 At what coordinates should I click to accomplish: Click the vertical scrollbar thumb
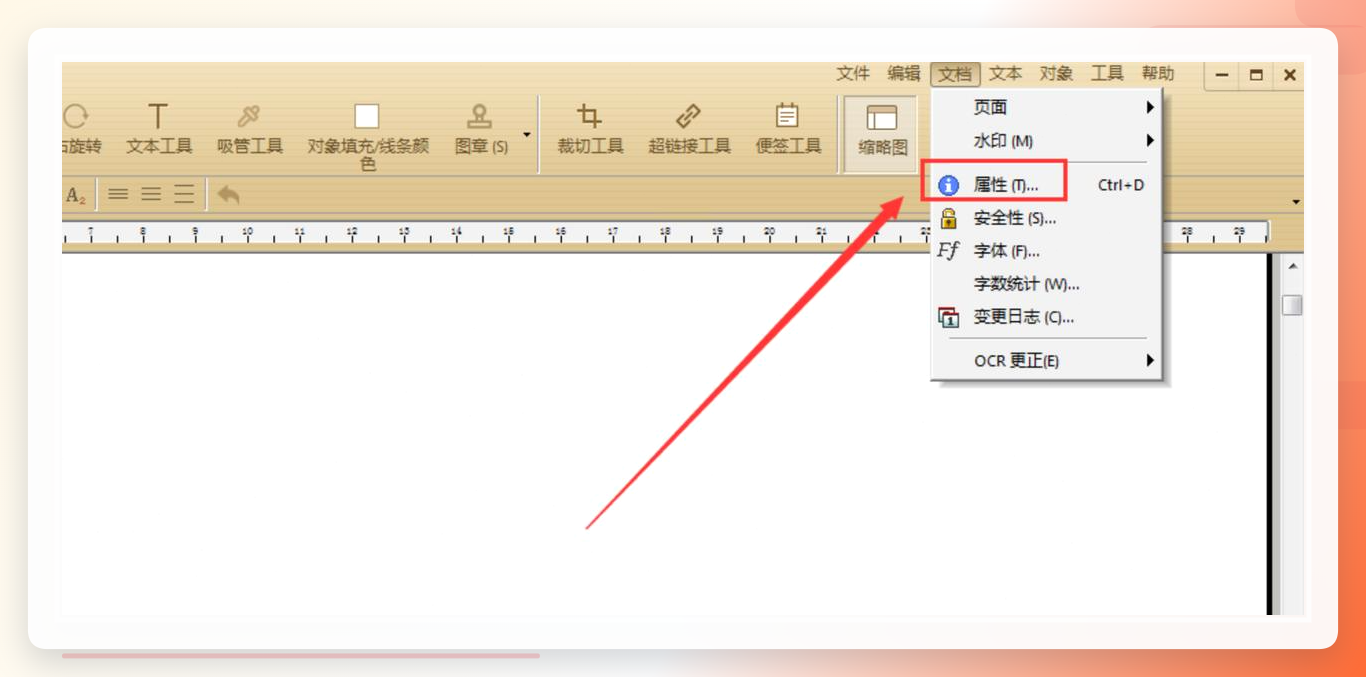[x=1292, y=305]
